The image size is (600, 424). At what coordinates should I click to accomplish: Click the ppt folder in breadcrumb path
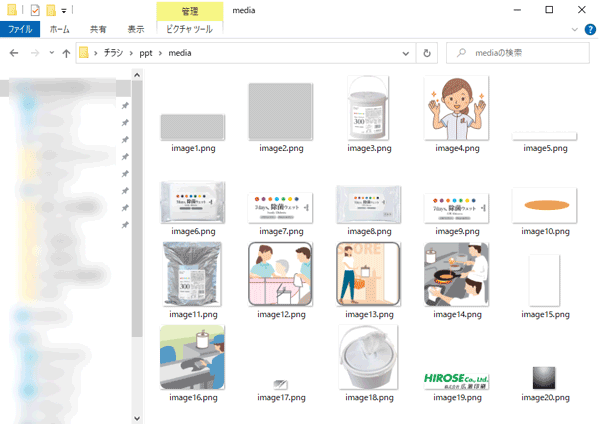click(145, 53)
